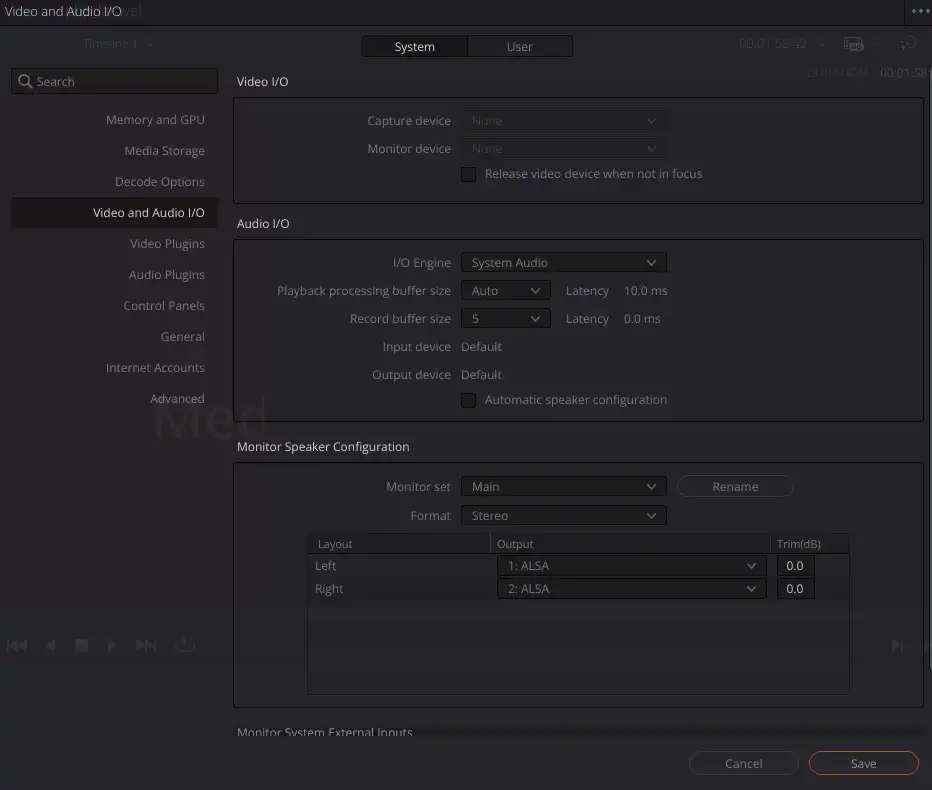Toggle Release video device when not in focus
The width and height of the screenshot is (932, 790).
click(x=468, y=174)
